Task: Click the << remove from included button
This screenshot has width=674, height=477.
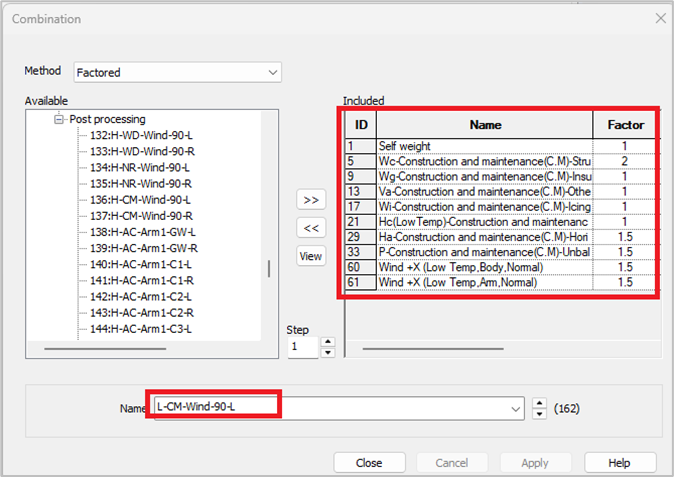Action: (311, 228)
